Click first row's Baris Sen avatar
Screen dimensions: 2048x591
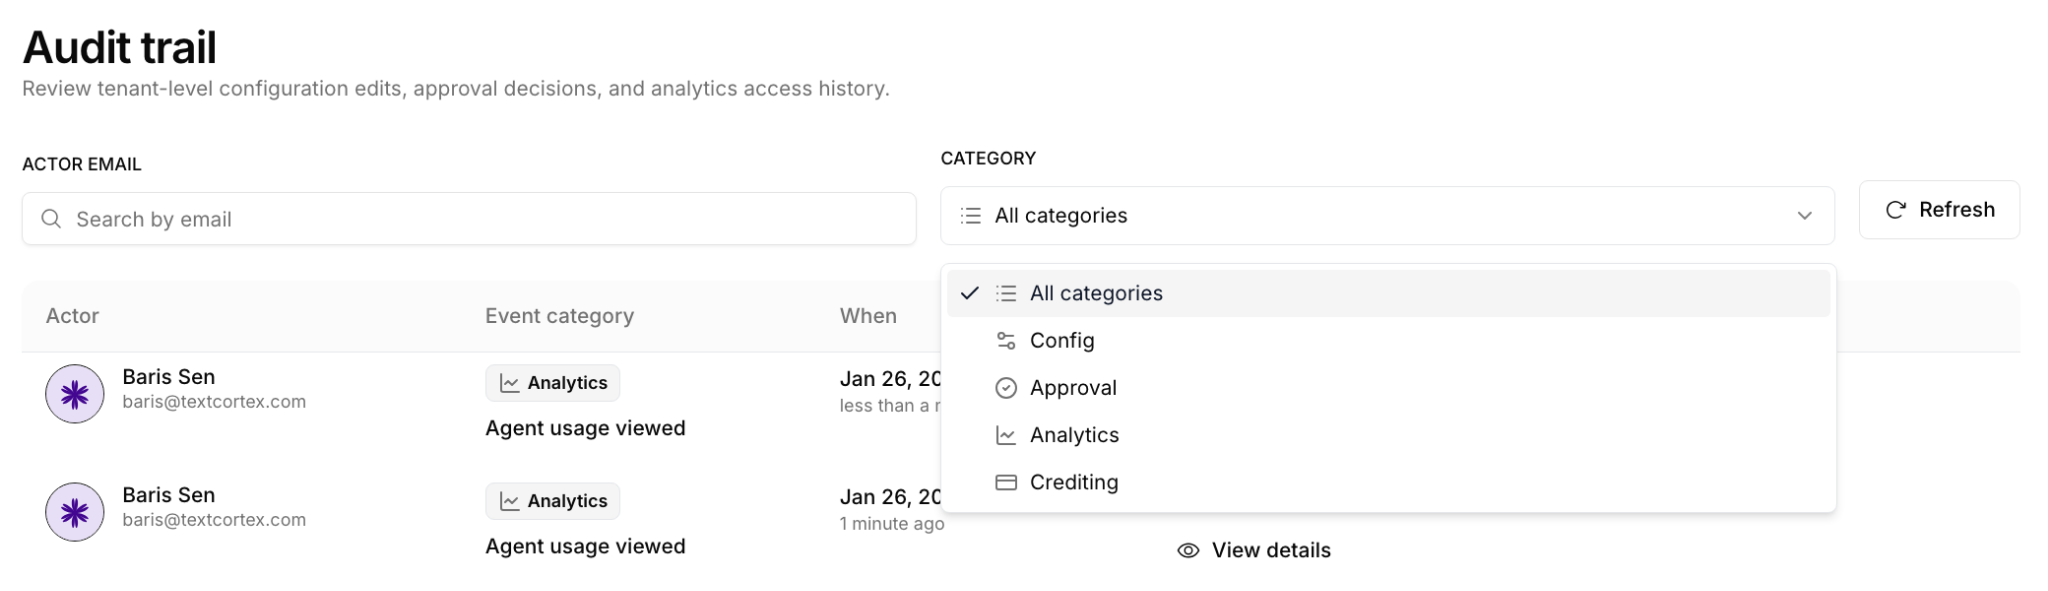click(x=75, y=394)
